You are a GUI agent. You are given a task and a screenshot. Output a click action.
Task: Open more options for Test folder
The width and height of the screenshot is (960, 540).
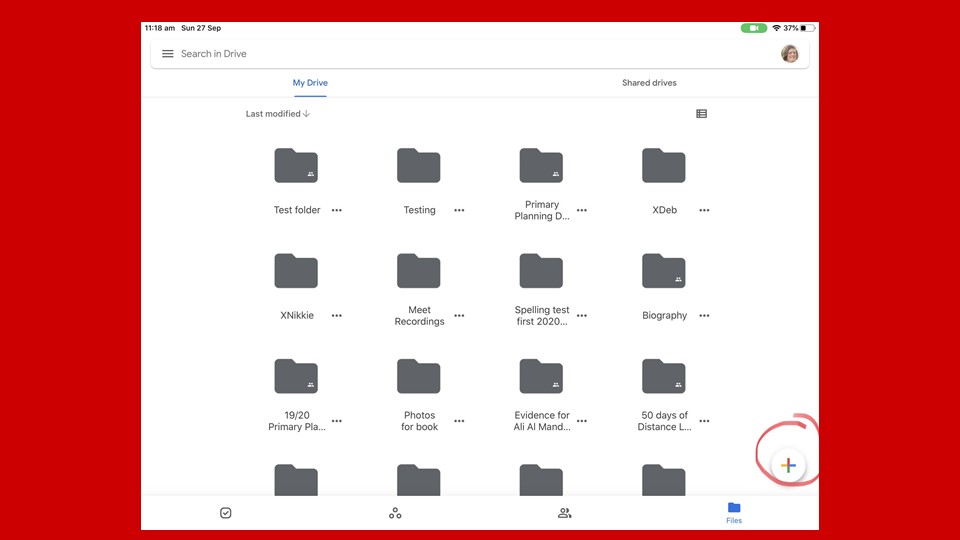[337, 210]
